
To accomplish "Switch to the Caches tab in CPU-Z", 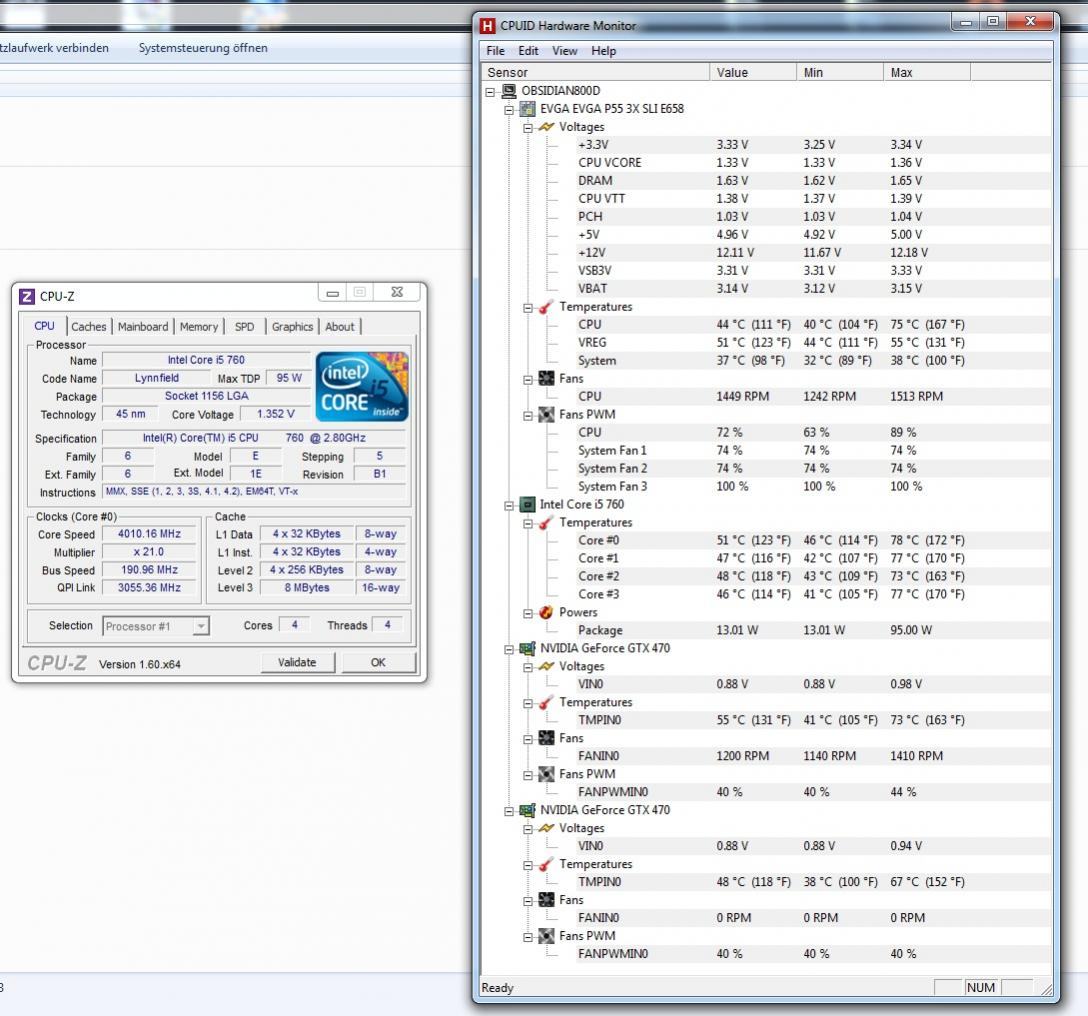I will [89, 326].
